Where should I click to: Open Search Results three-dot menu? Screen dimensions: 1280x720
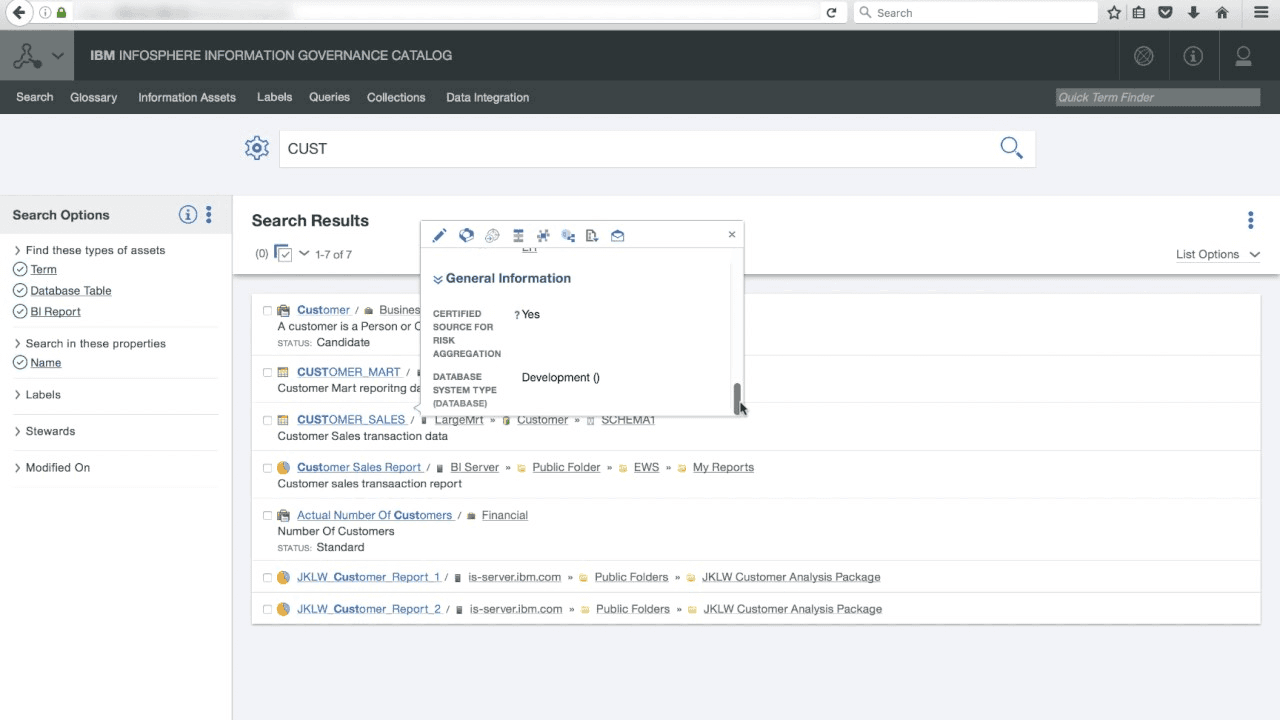tap(1250, 220)
